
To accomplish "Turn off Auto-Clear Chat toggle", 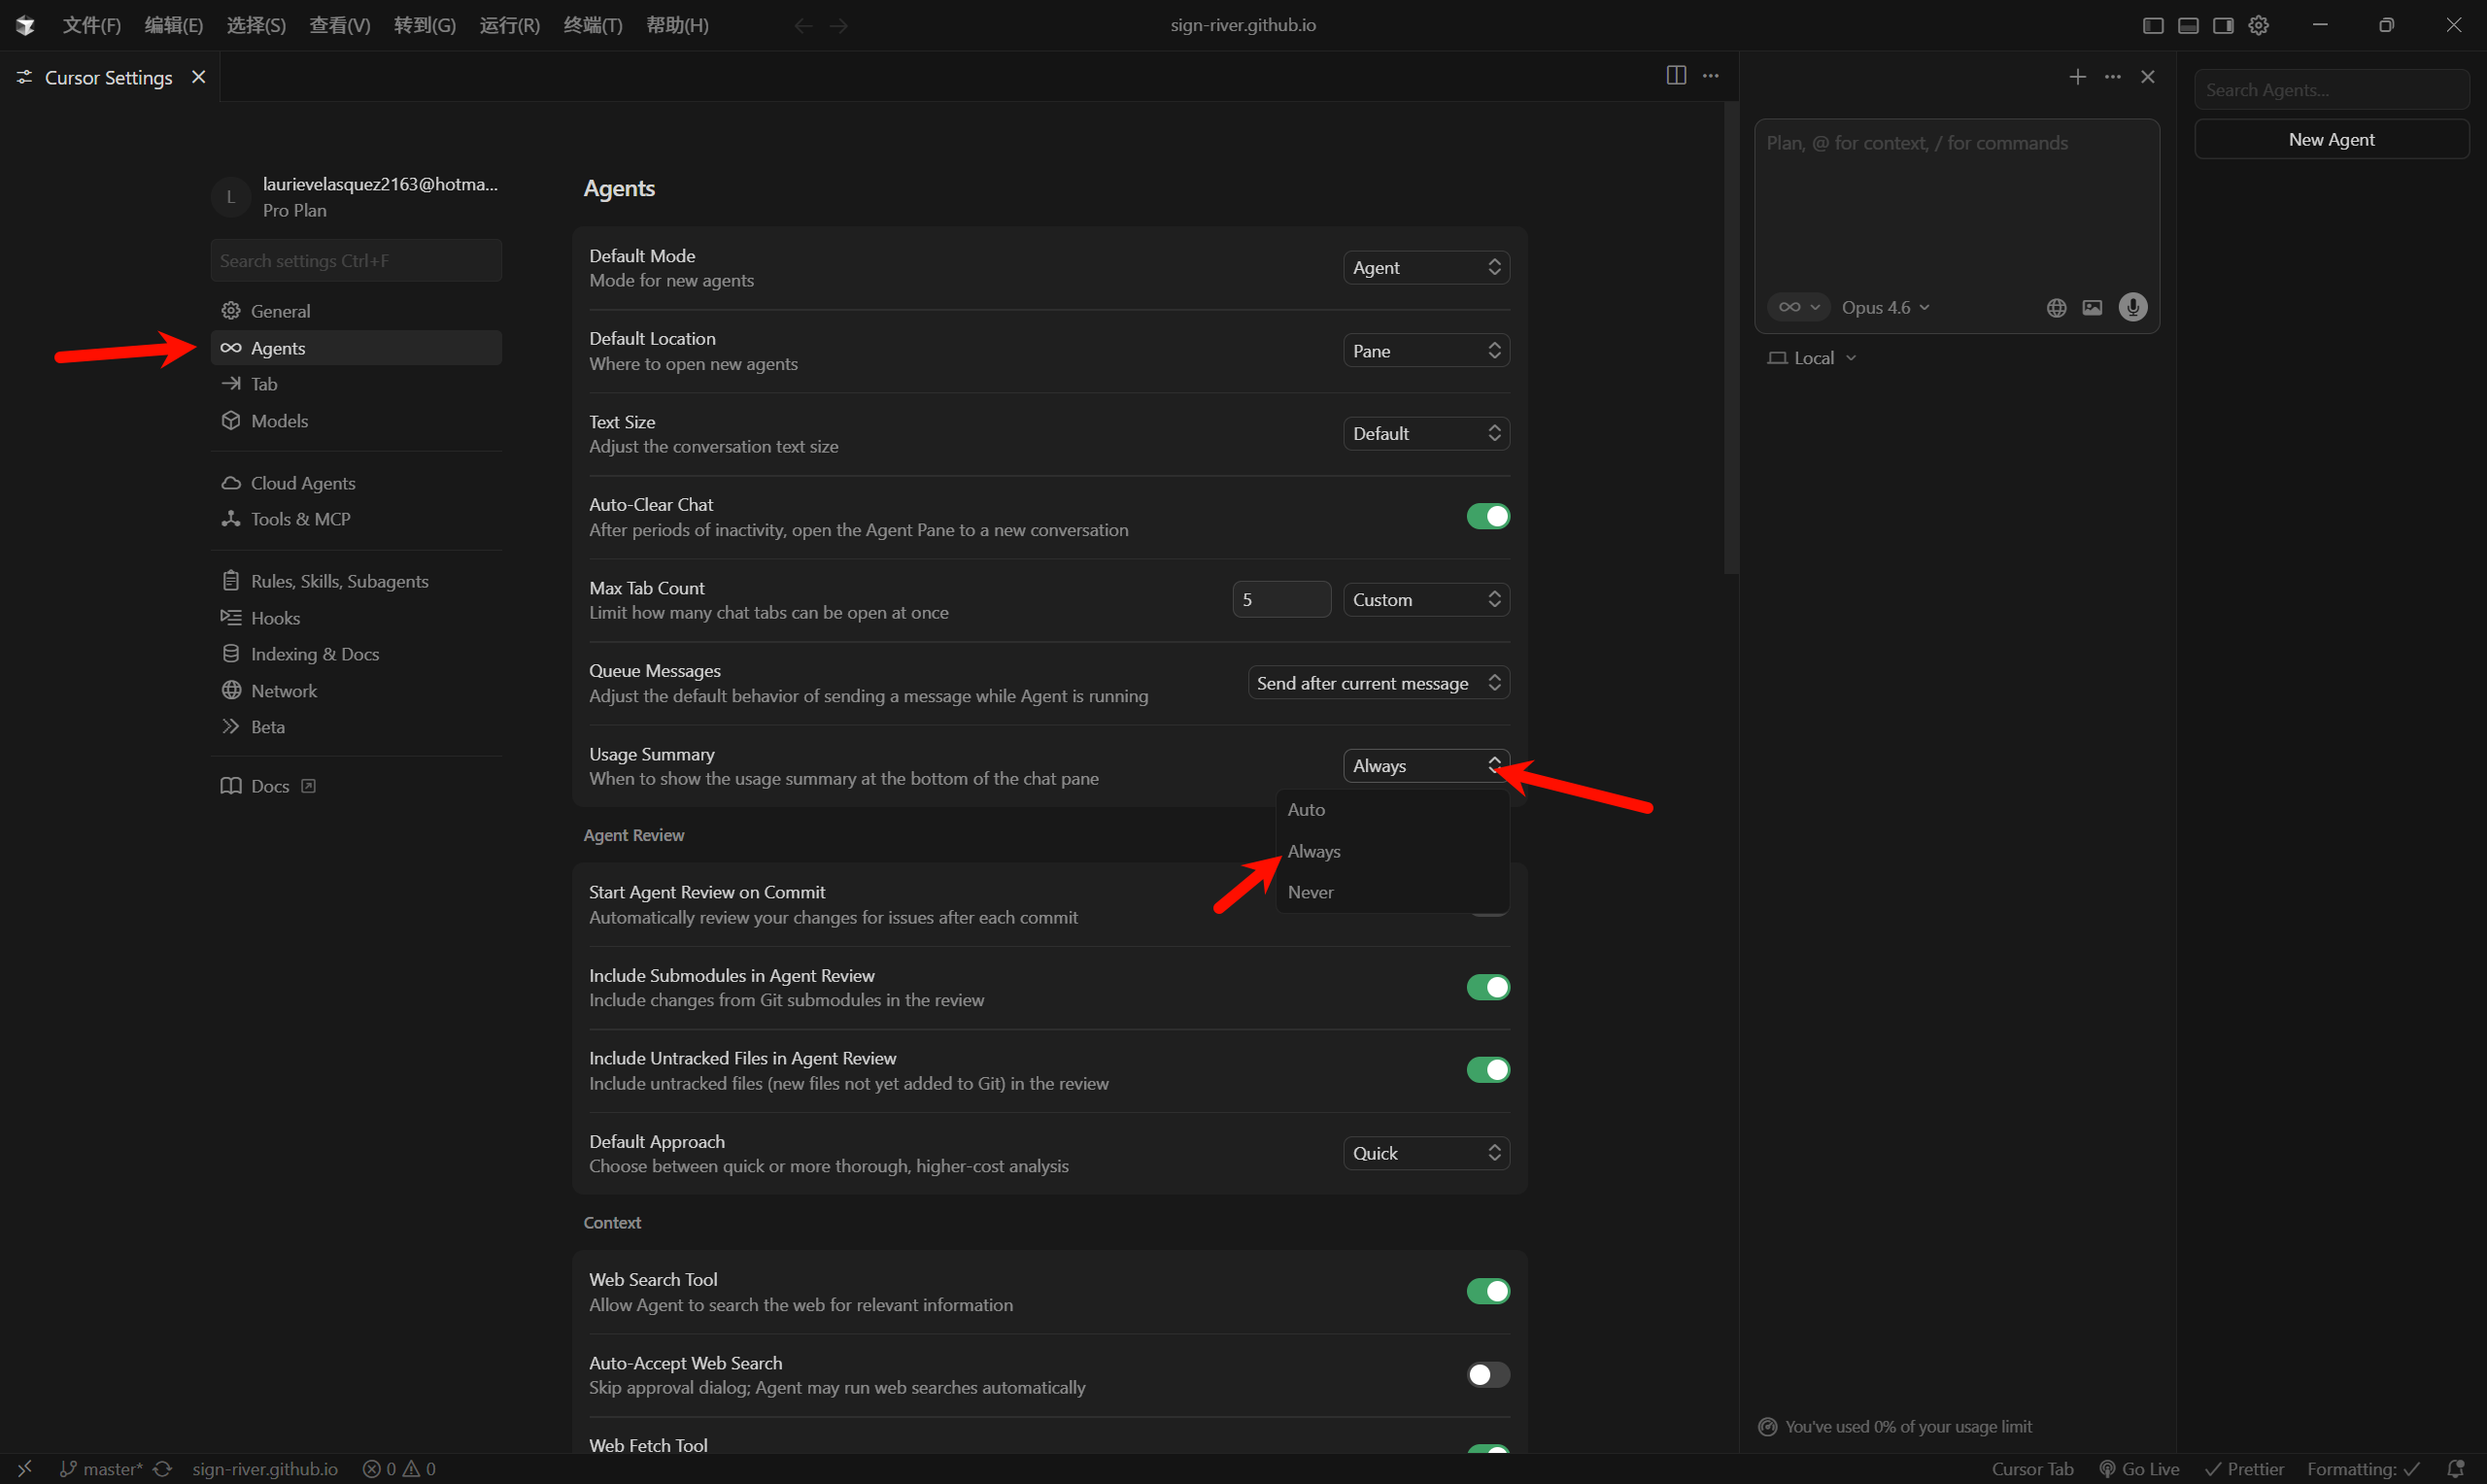I will (x=1488, y=516).
